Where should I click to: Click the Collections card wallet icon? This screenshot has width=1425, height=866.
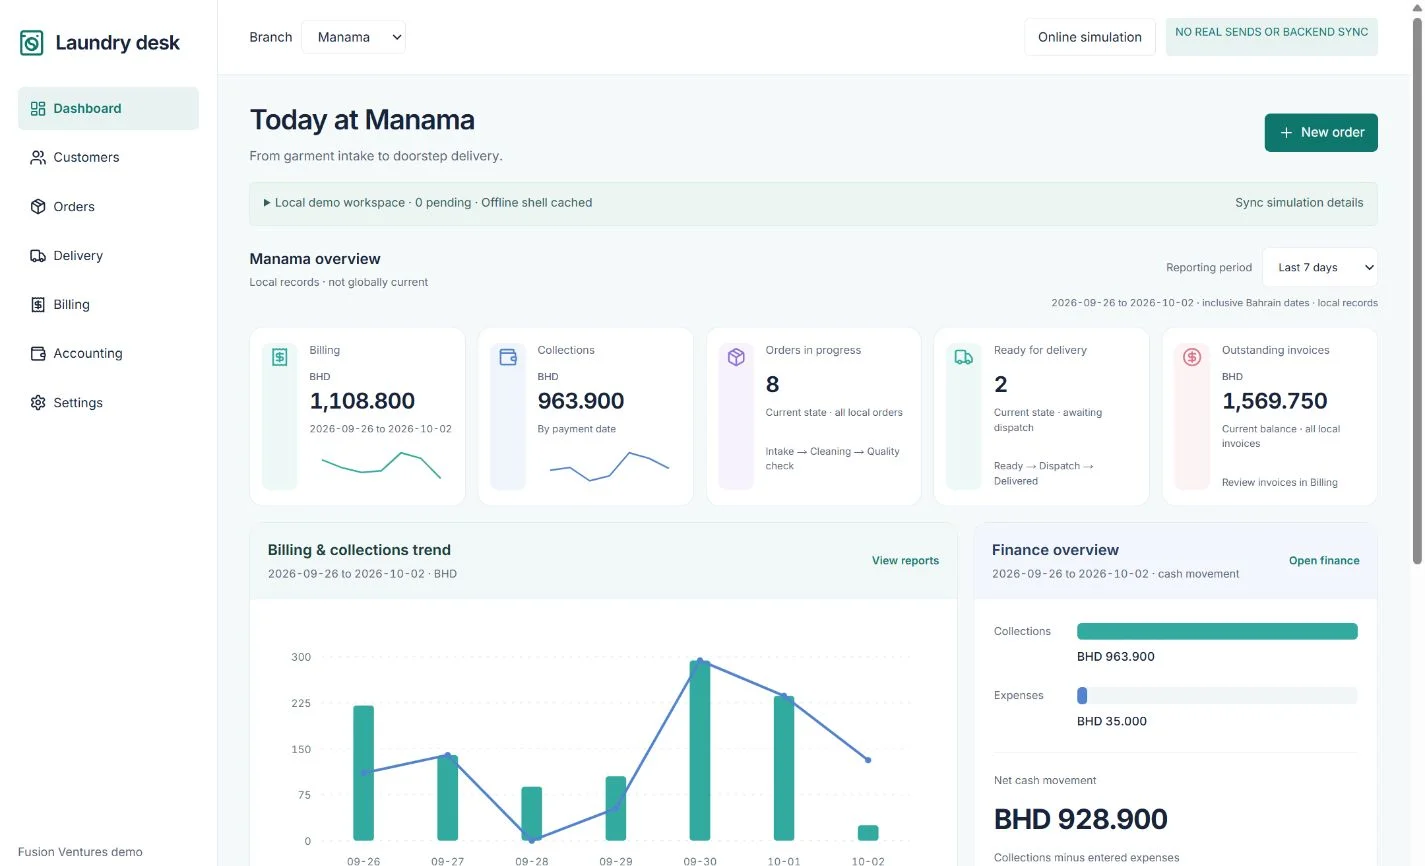(x=508, y=357)
